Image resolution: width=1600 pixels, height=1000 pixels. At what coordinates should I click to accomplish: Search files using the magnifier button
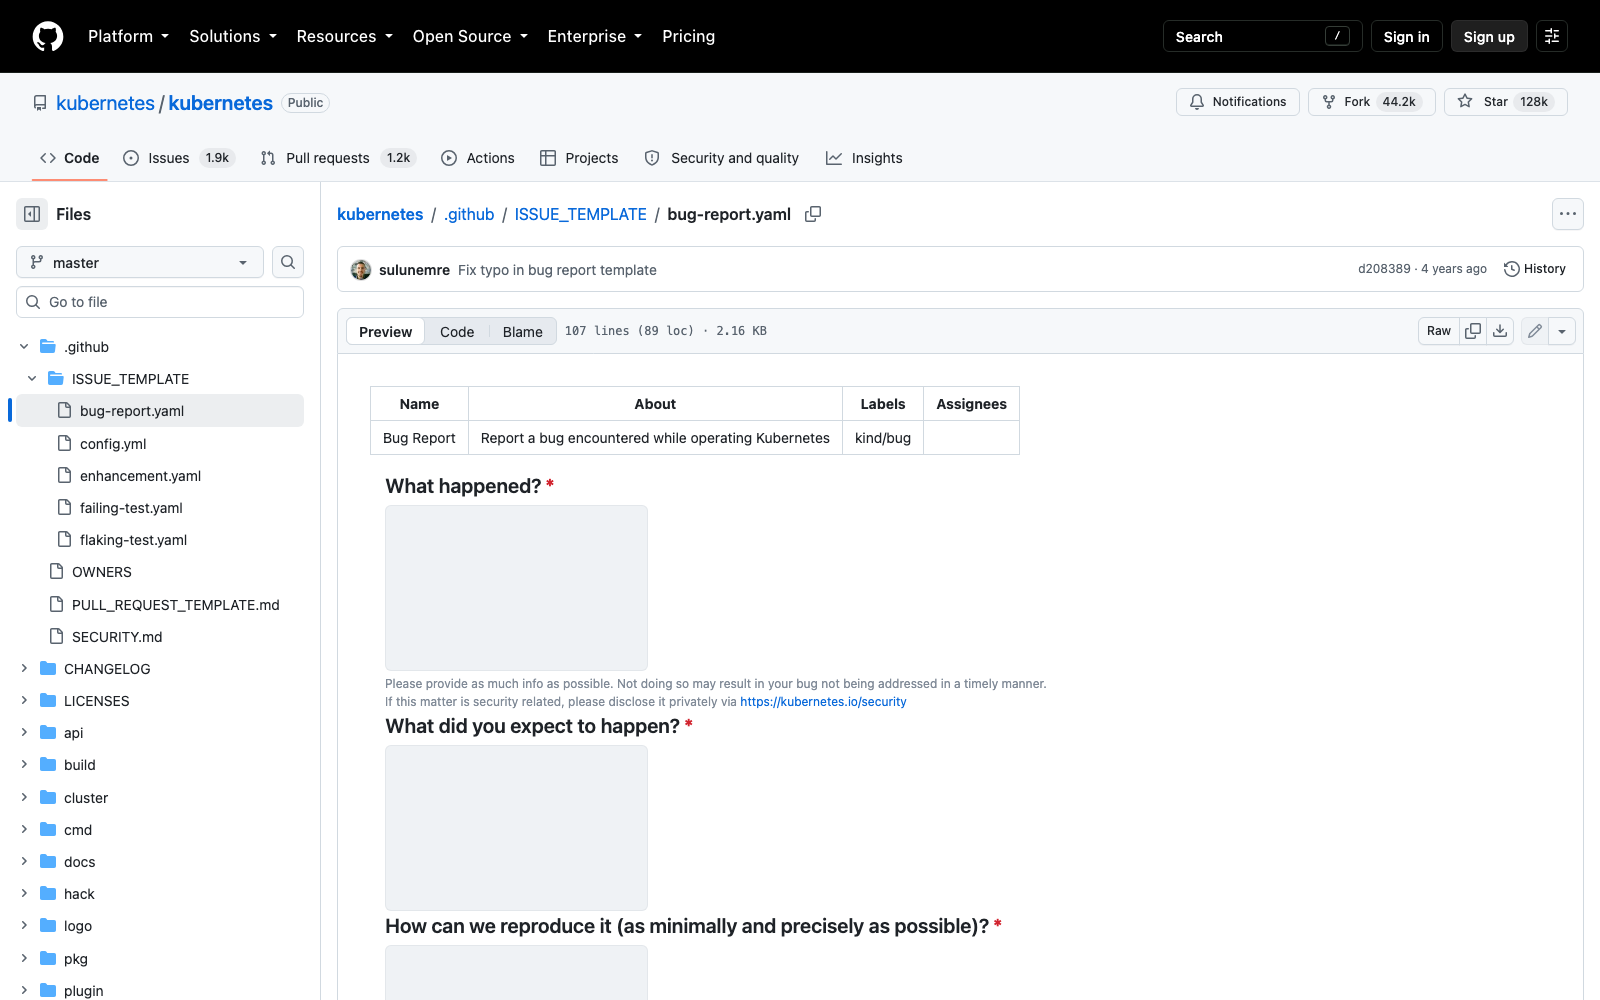[288, 262]
